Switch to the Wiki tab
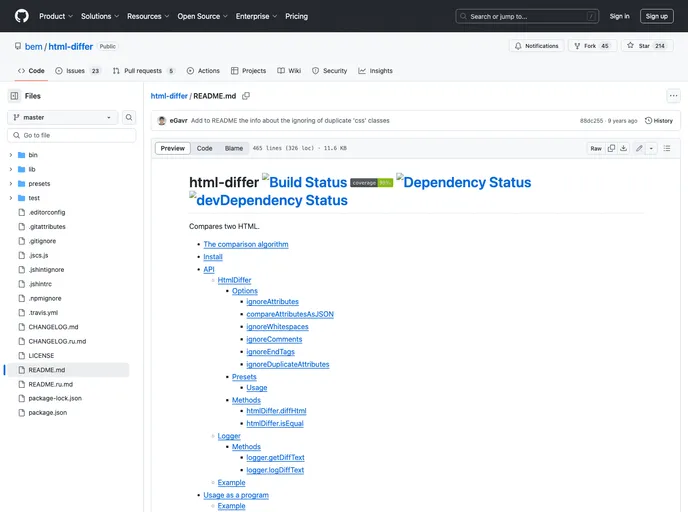Viewport: 688px width, 512px height. (x=289, y=71)
